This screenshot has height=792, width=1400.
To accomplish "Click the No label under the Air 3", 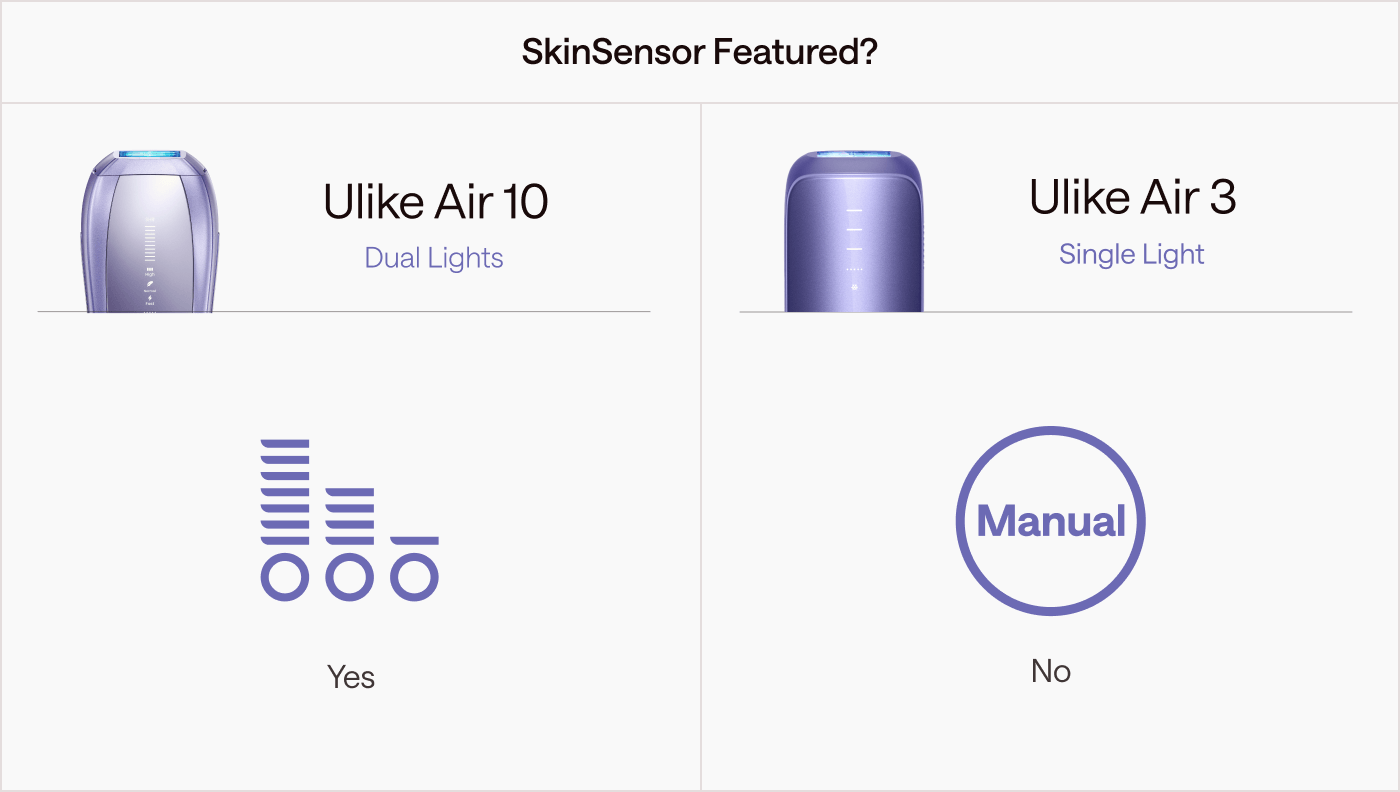I will tap(1051, 671).
